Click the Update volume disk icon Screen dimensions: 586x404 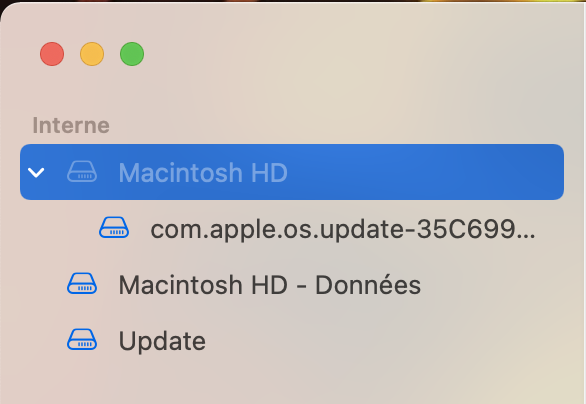[x=82, y=340]
